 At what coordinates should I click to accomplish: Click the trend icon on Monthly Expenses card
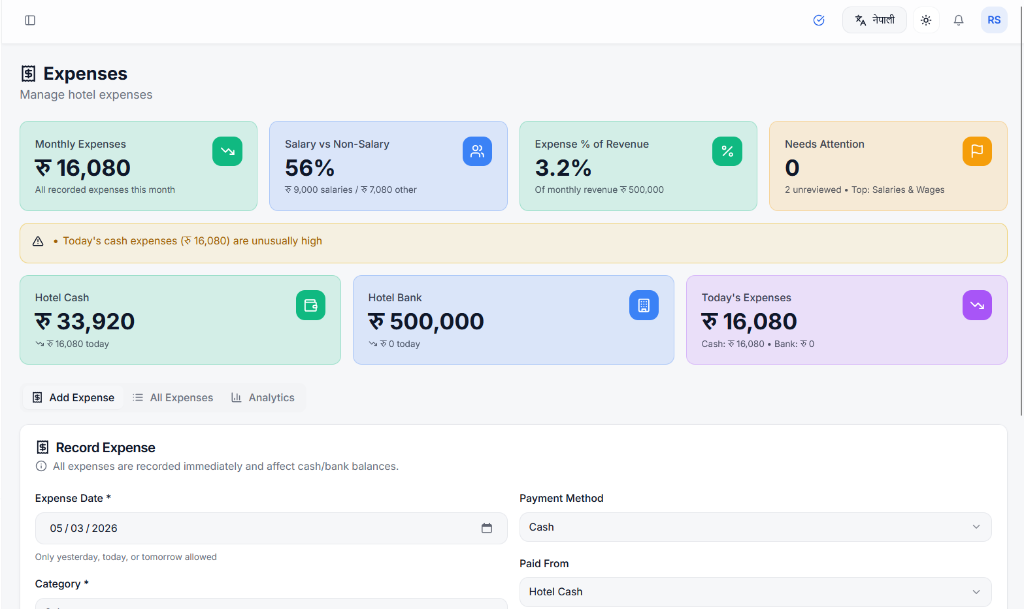click(x=227, y=151)
